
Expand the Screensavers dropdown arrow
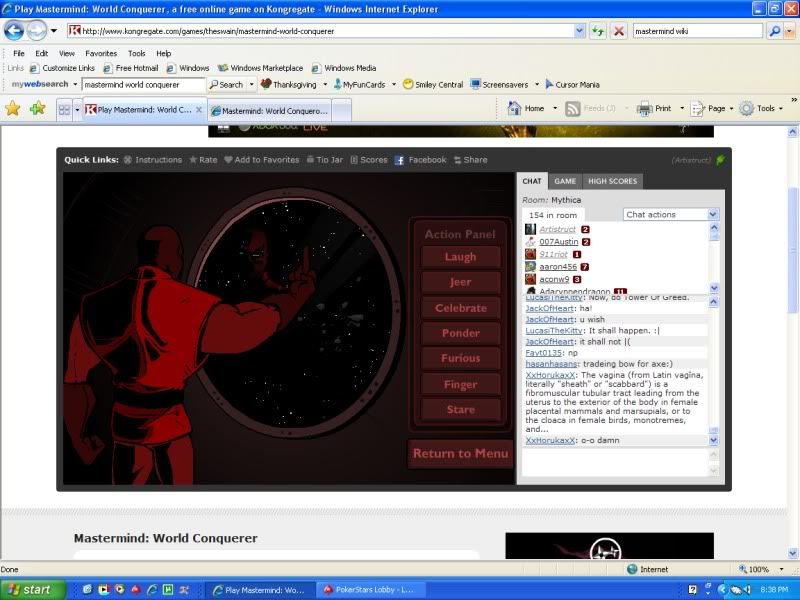537,84
